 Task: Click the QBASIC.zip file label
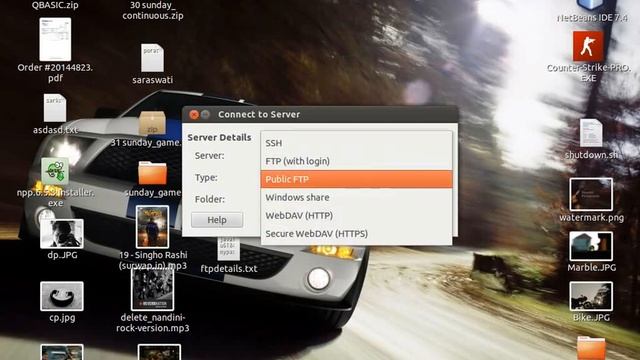pyautogui.click(x=55, y=5)
